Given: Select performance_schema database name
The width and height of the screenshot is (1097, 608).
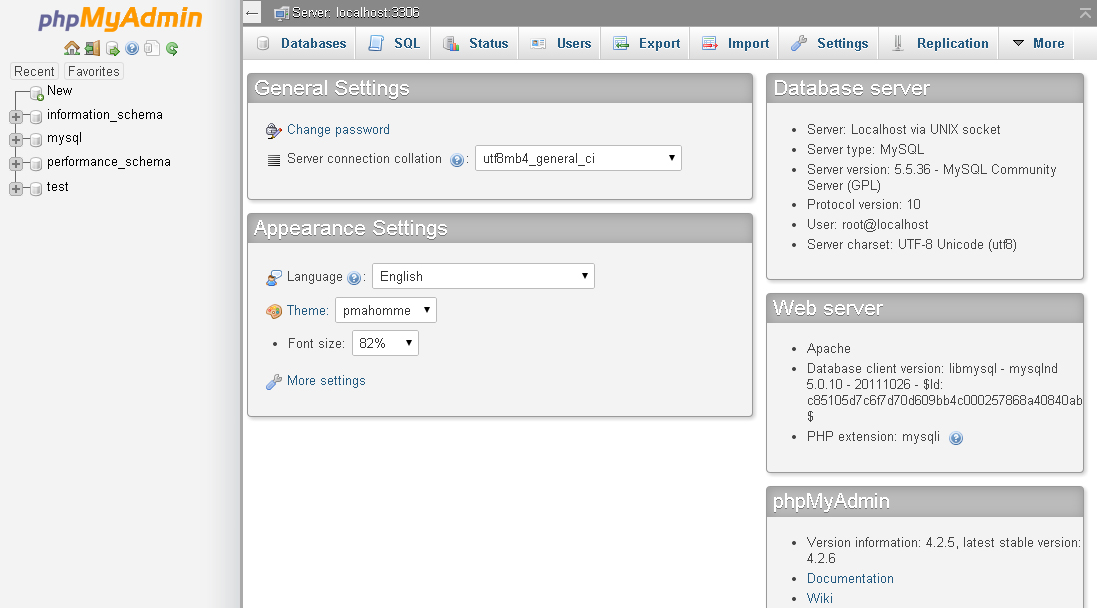Looking at the screenshot, I should click(108, 162).
